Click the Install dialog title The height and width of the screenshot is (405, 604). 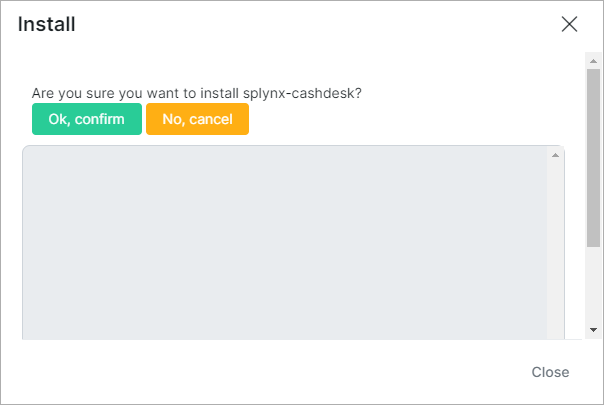47,24
